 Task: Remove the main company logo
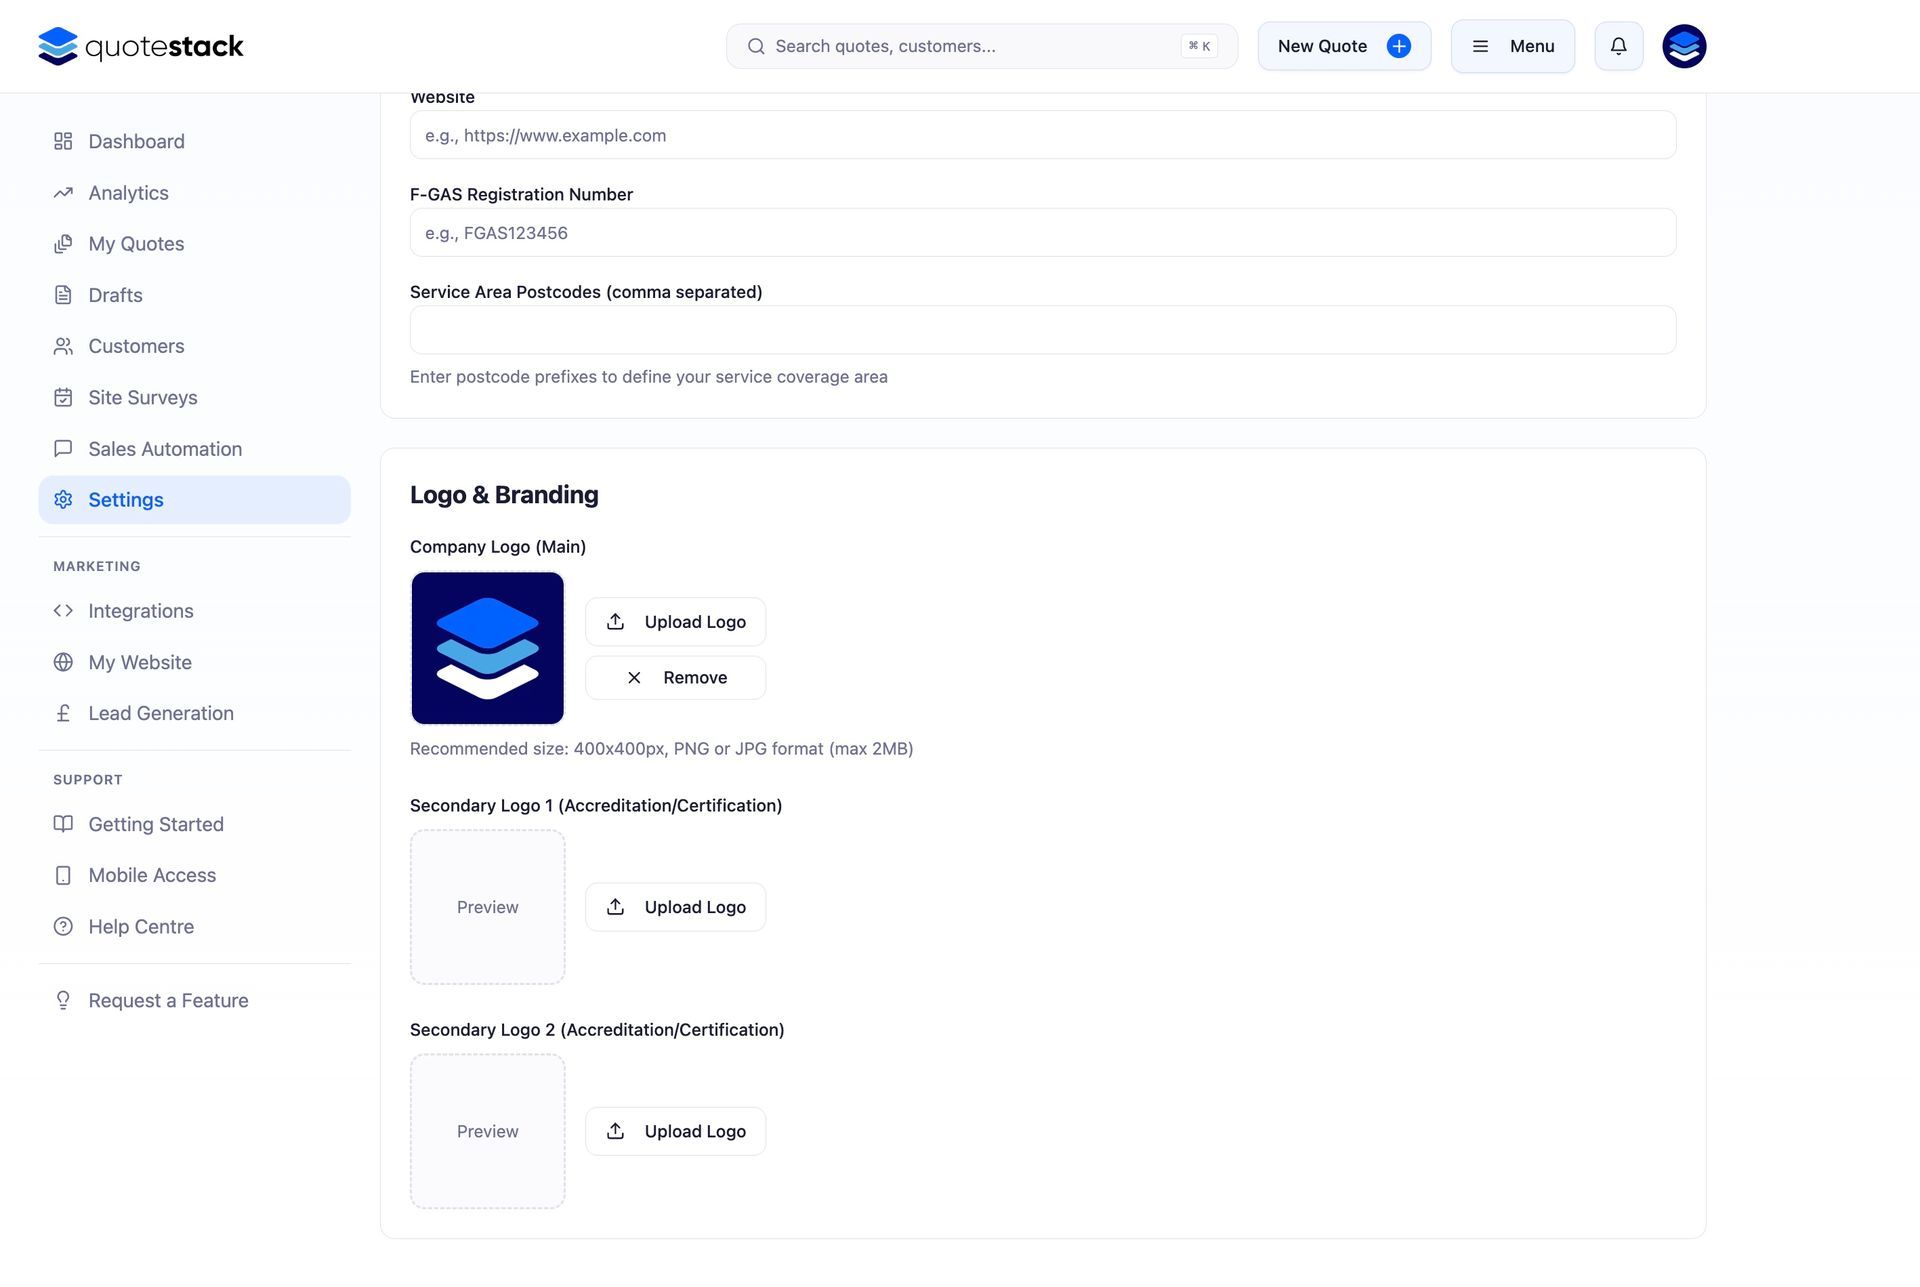[x=675, y=678]
